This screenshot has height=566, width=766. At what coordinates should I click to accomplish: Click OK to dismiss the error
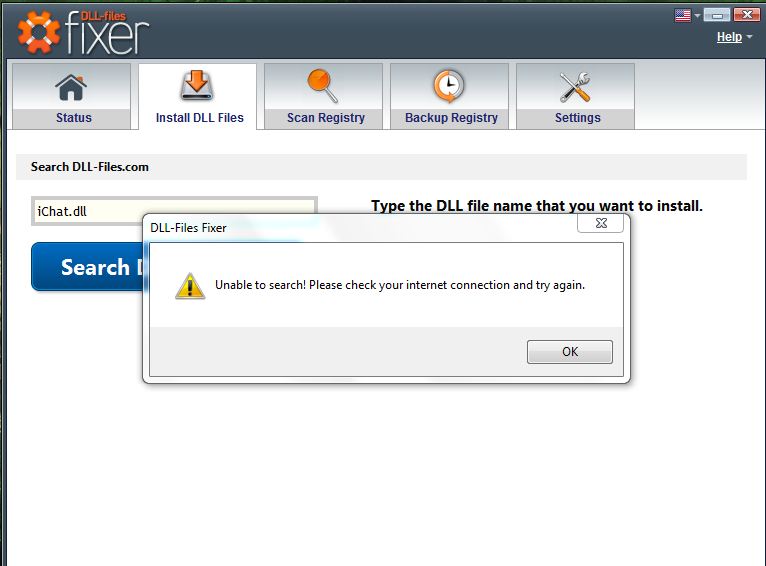point(570,352)
